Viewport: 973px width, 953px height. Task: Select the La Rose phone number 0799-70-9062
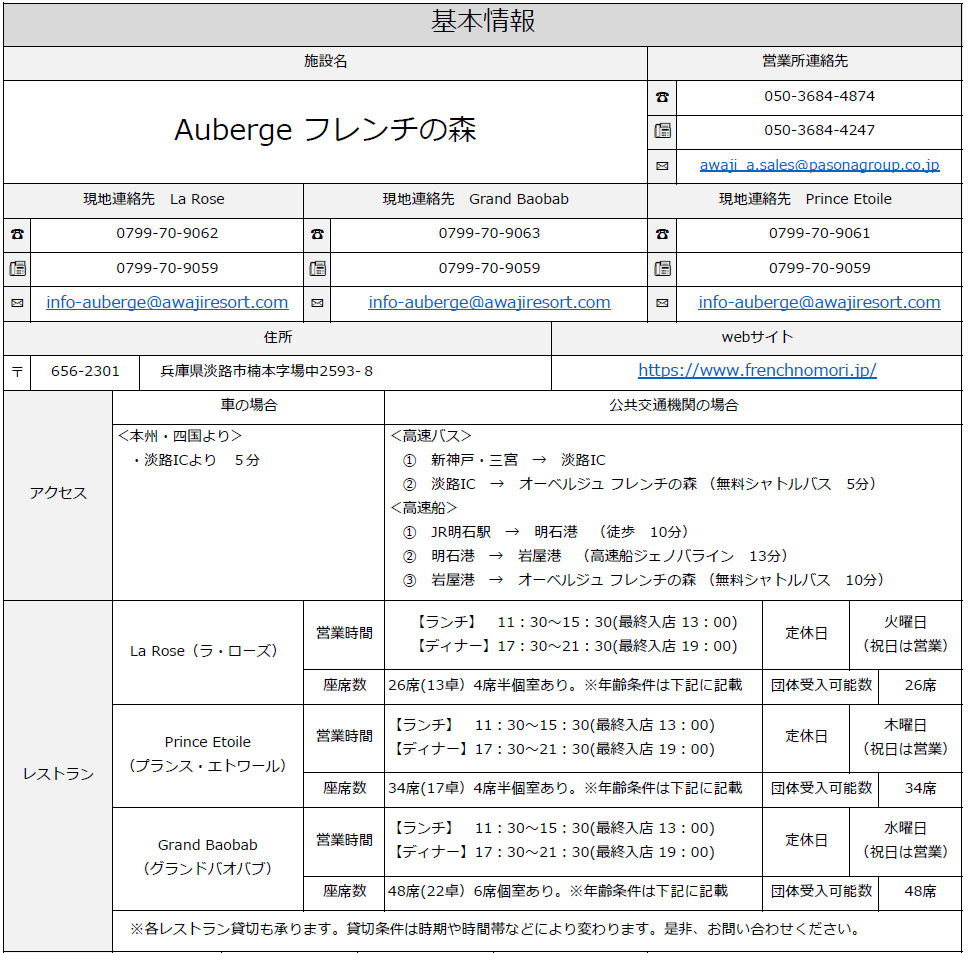click(167, 234)
